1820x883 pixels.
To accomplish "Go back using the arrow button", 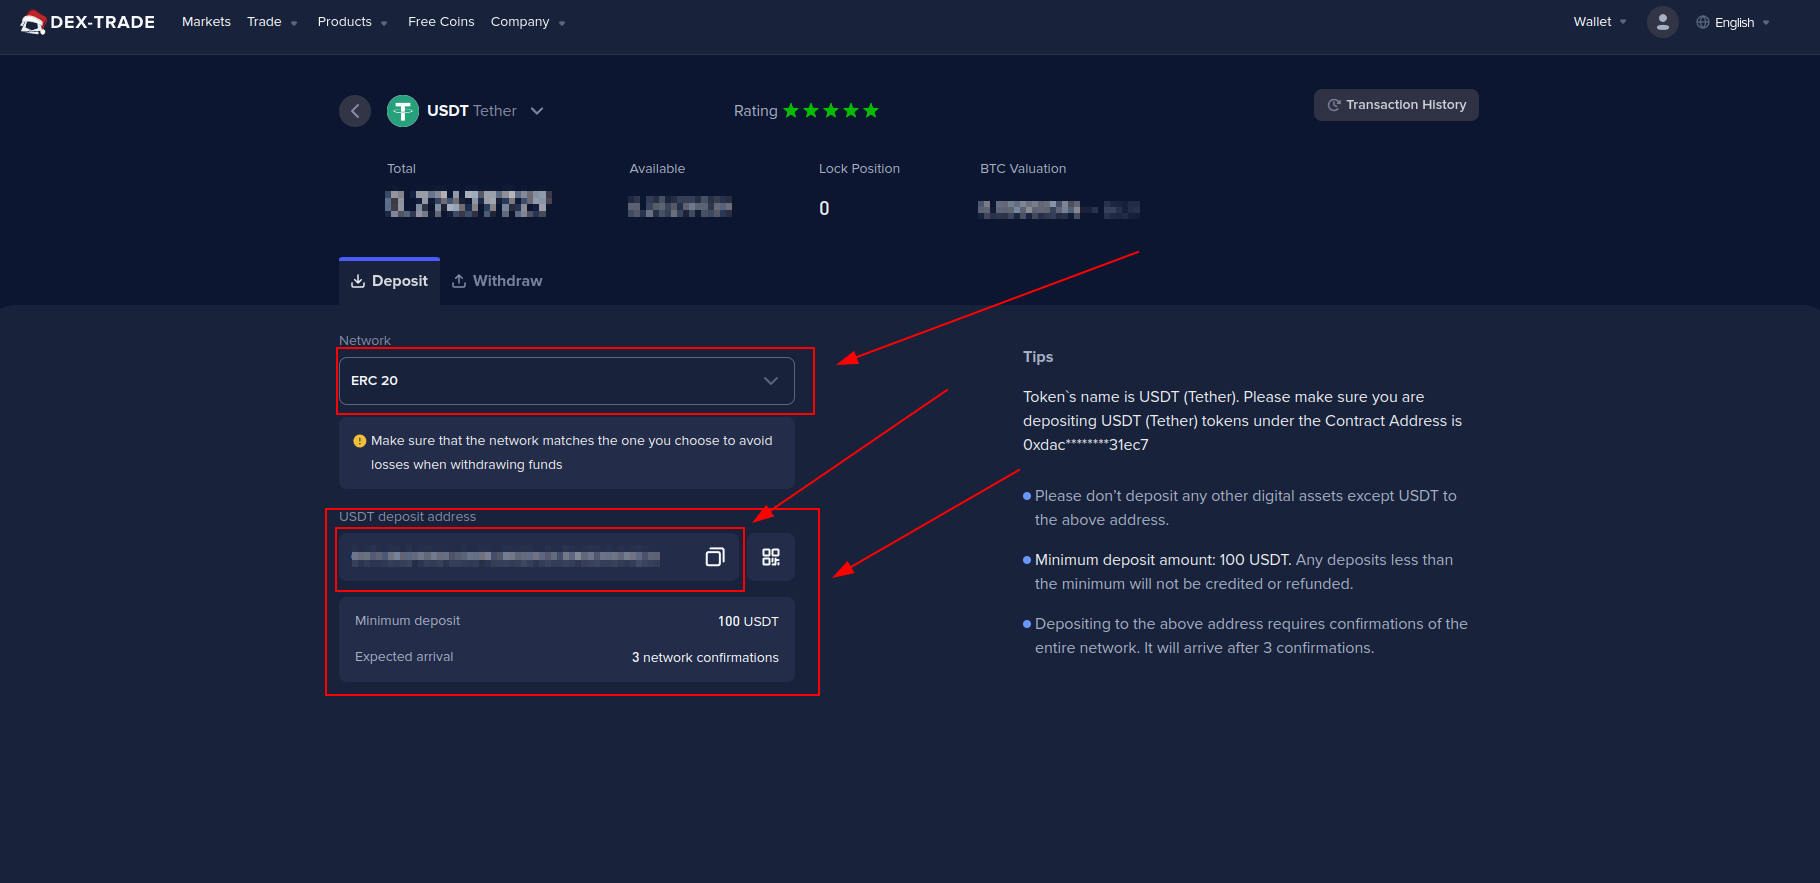I will (355, 111).
